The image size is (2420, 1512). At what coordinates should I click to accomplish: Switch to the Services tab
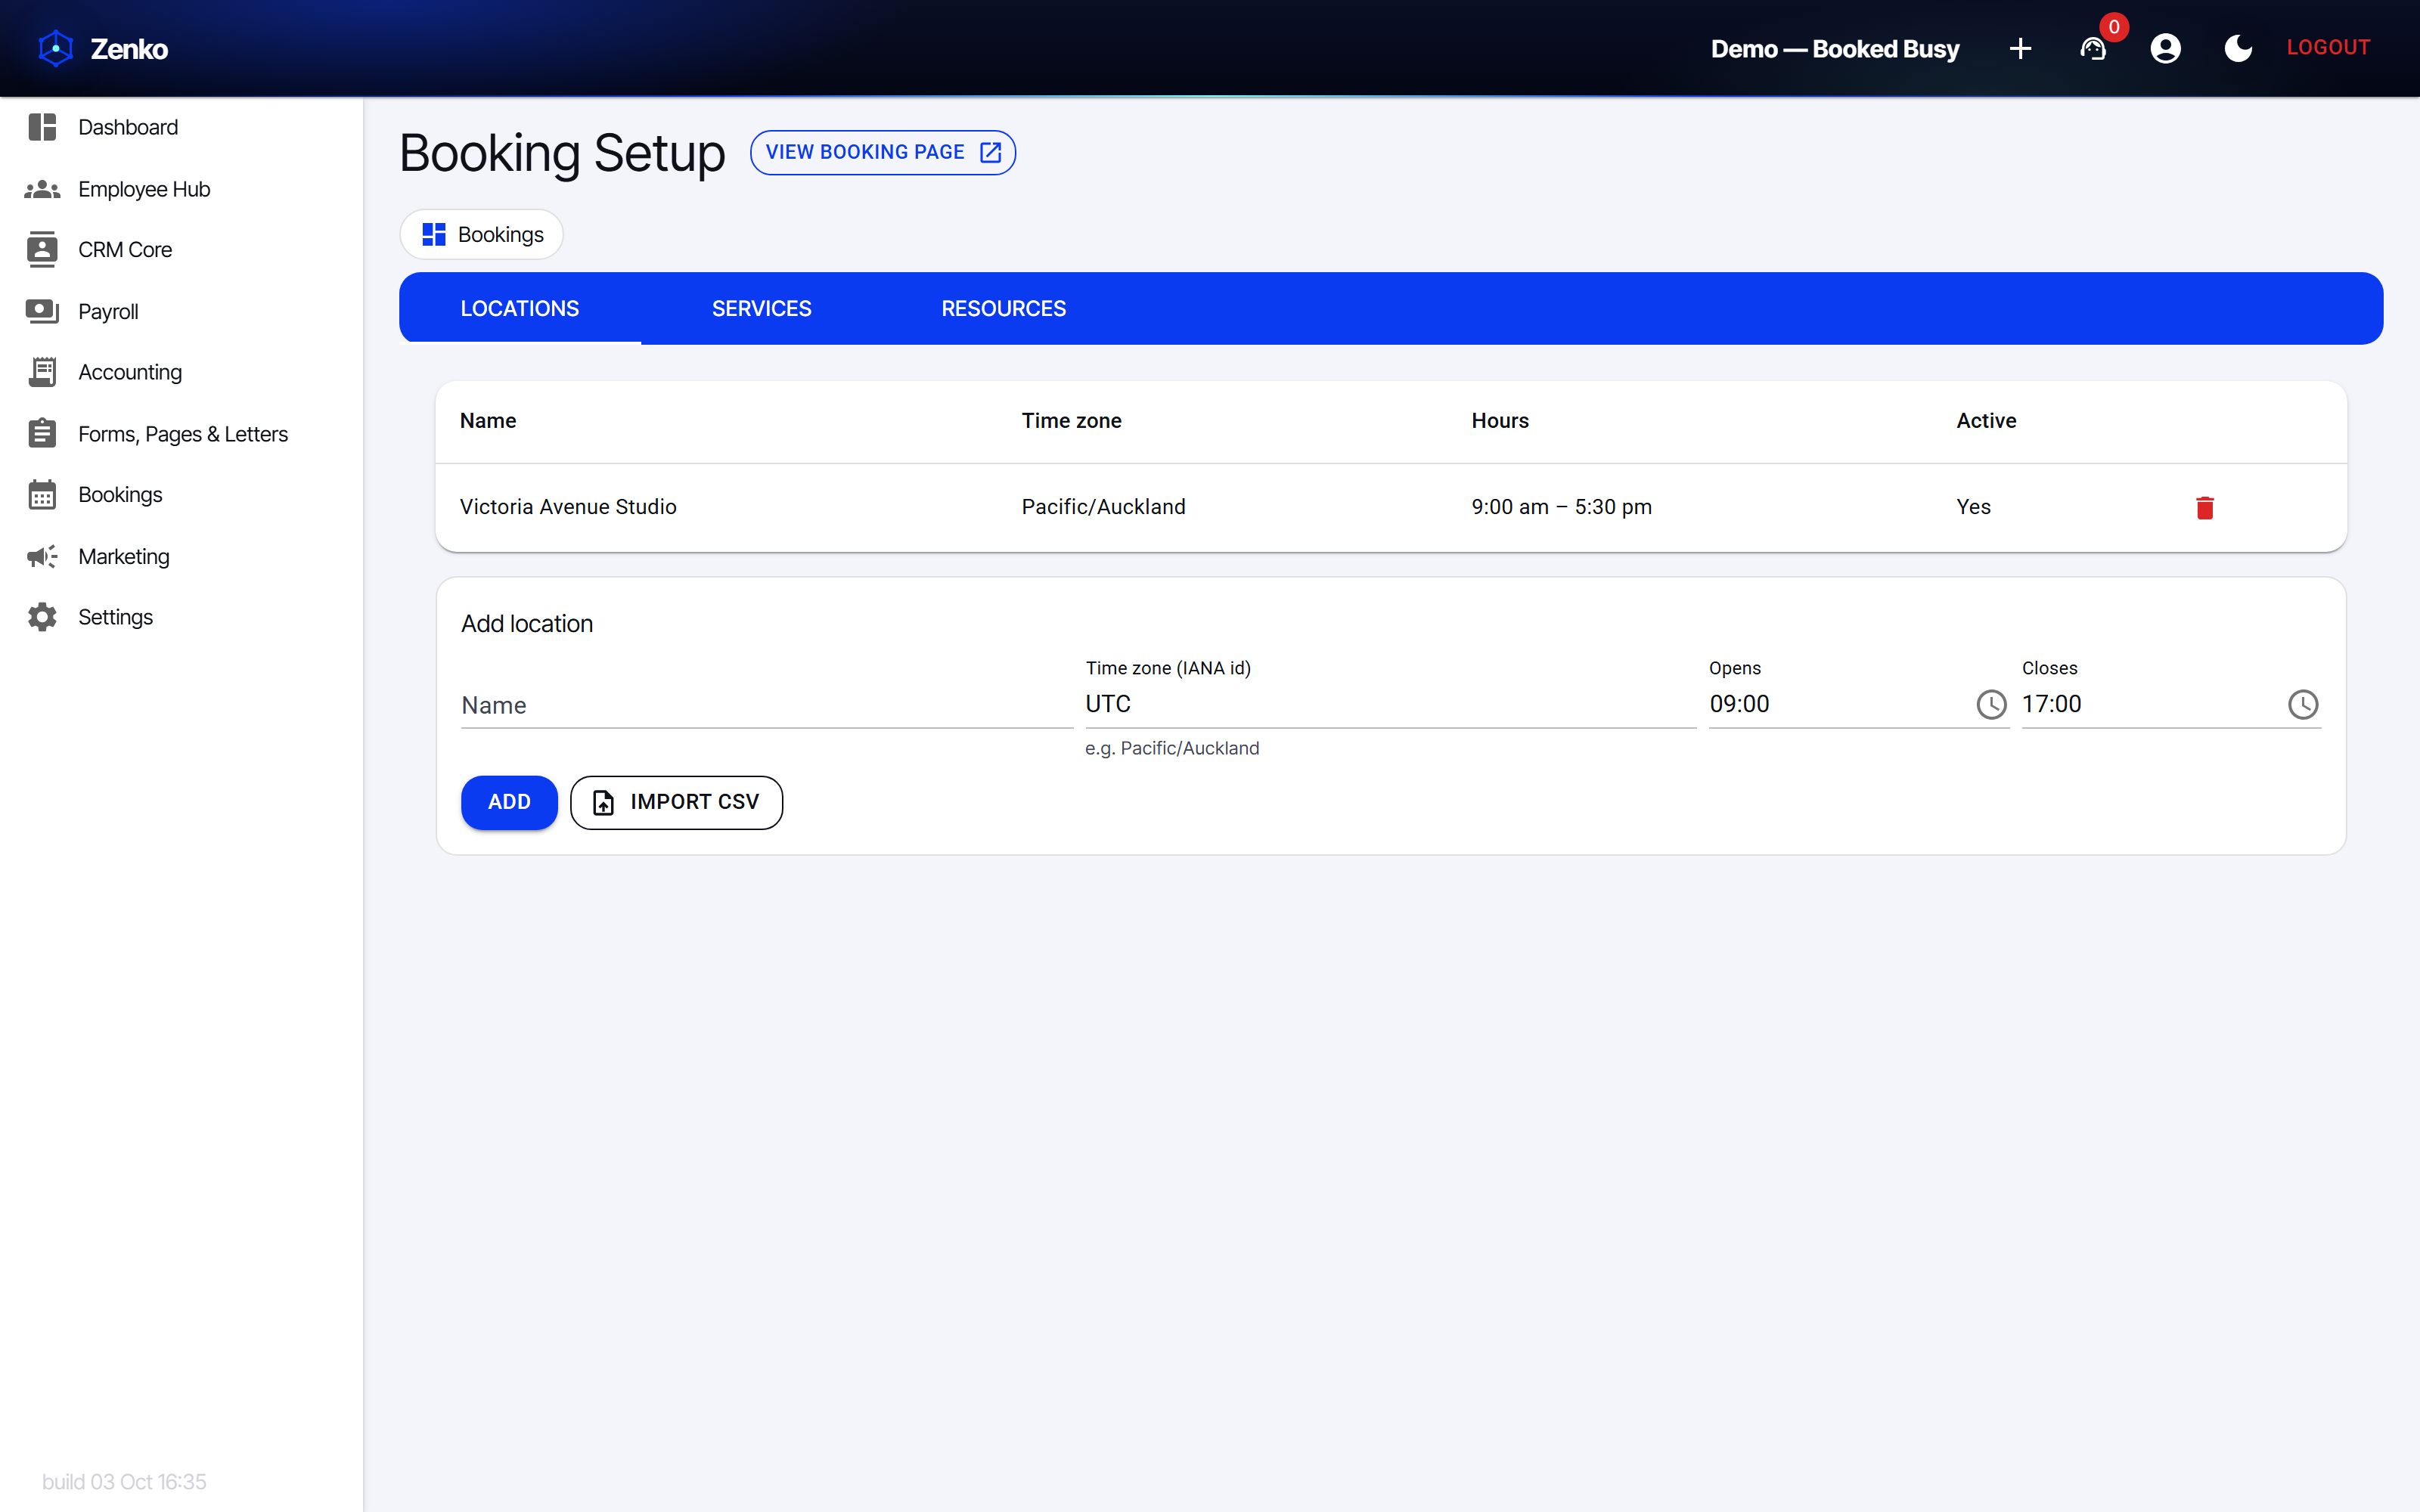click(761, 308)
